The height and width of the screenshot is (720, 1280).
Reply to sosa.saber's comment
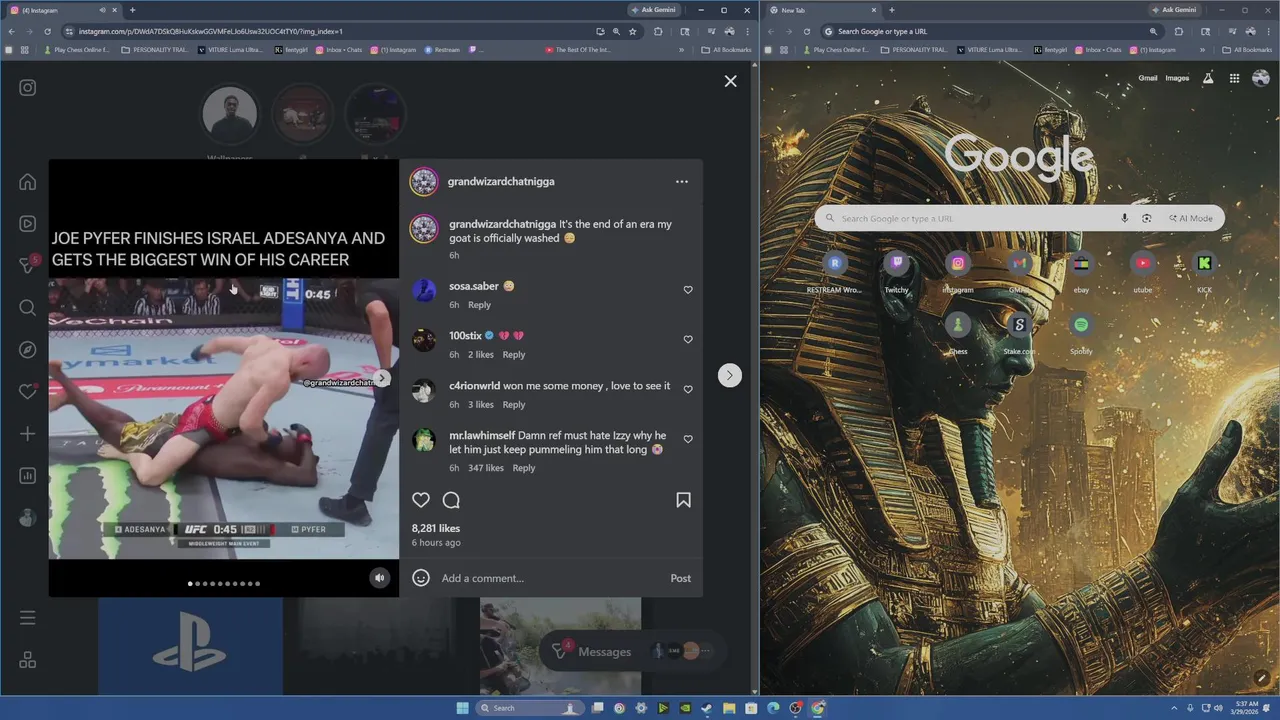[480, 305]
